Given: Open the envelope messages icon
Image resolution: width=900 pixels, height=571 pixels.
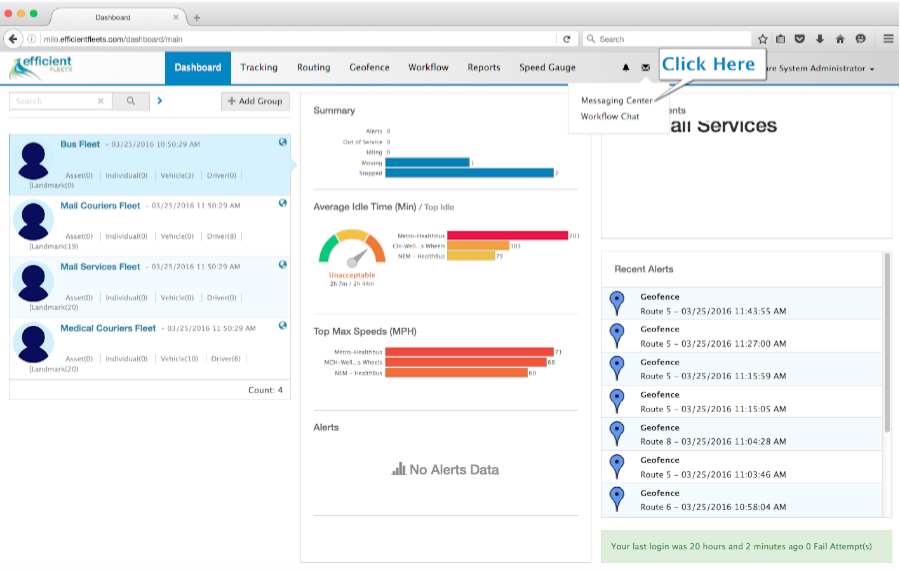Looking at the screenshot, I should [x=646, y=68].
